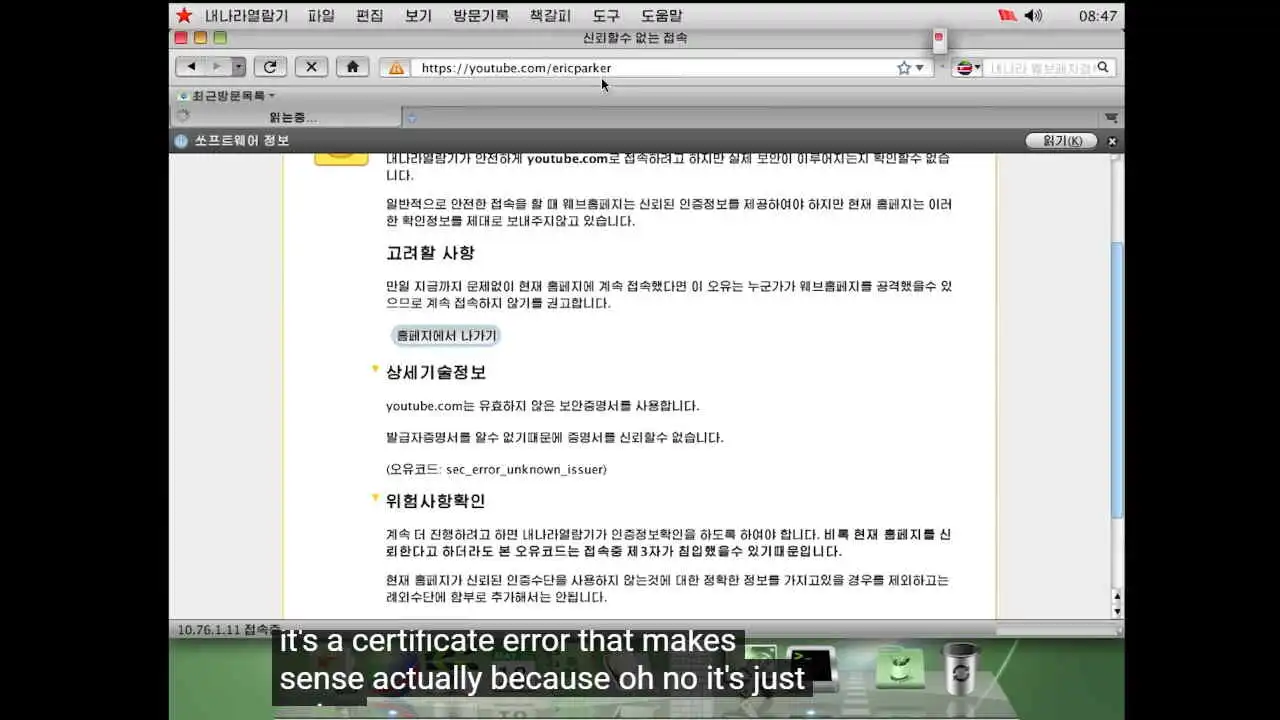Click the 홈페지에서 나가기 button
This screenshot has height=720, width=1280.
(446, 335)
